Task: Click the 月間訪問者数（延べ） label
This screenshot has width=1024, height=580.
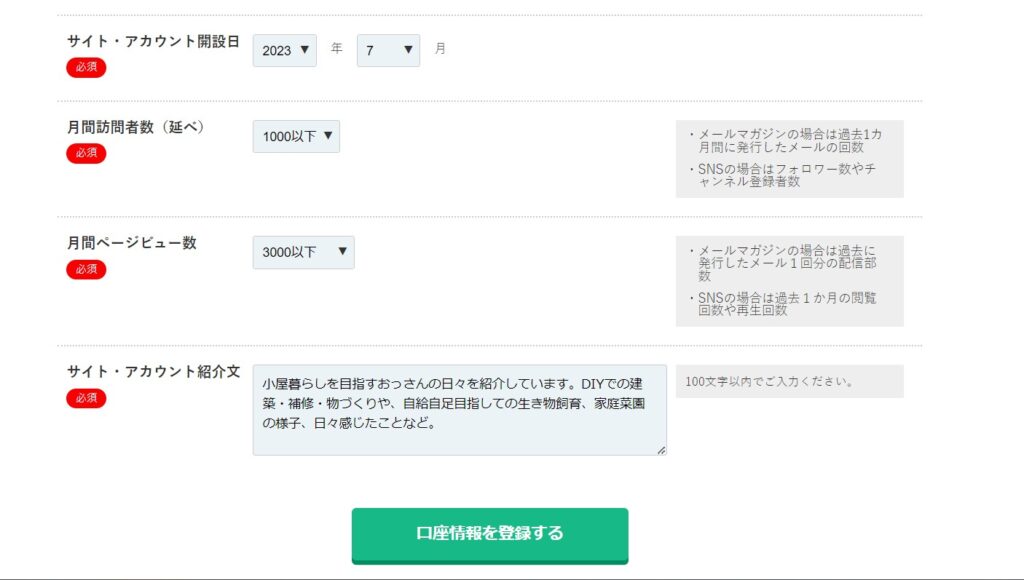Action: click(x=136, y=127)
